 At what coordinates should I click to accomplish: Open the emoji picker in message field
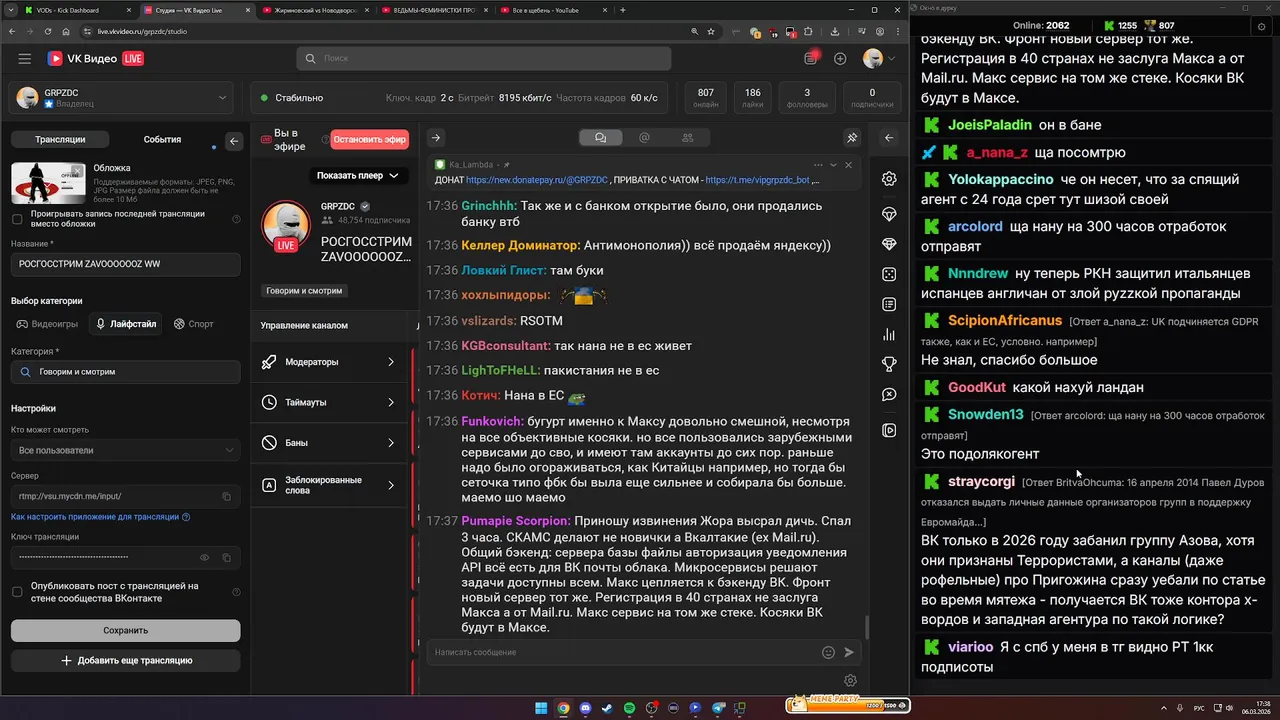828,652
